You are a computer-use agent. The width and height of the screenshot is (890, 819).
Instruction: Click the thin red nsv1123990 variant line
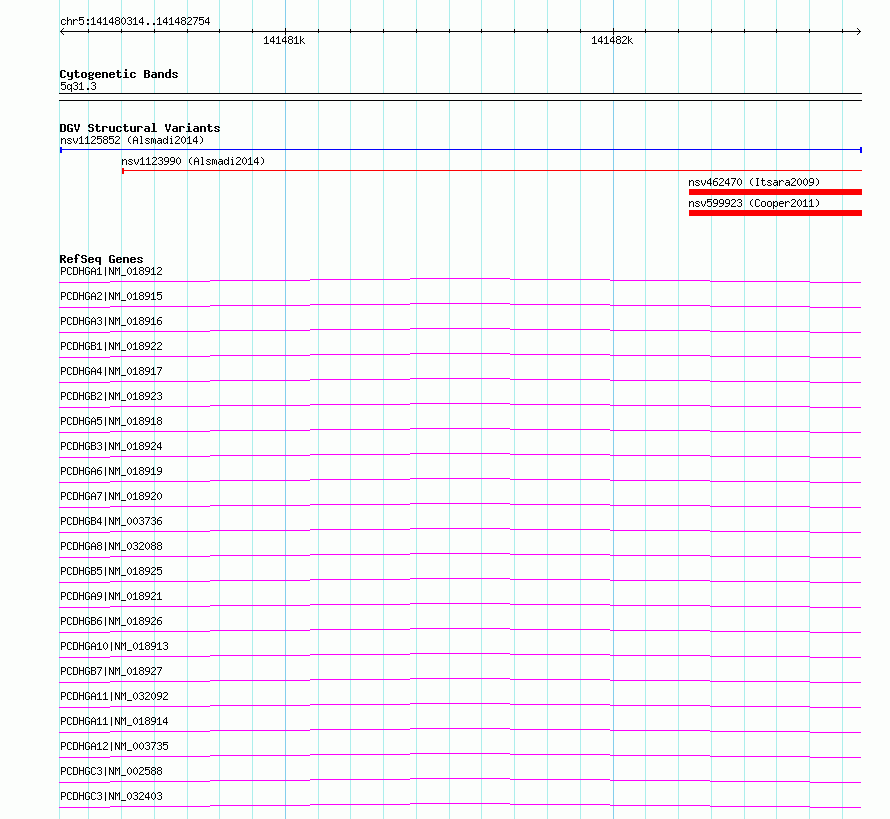coord(492,170)
